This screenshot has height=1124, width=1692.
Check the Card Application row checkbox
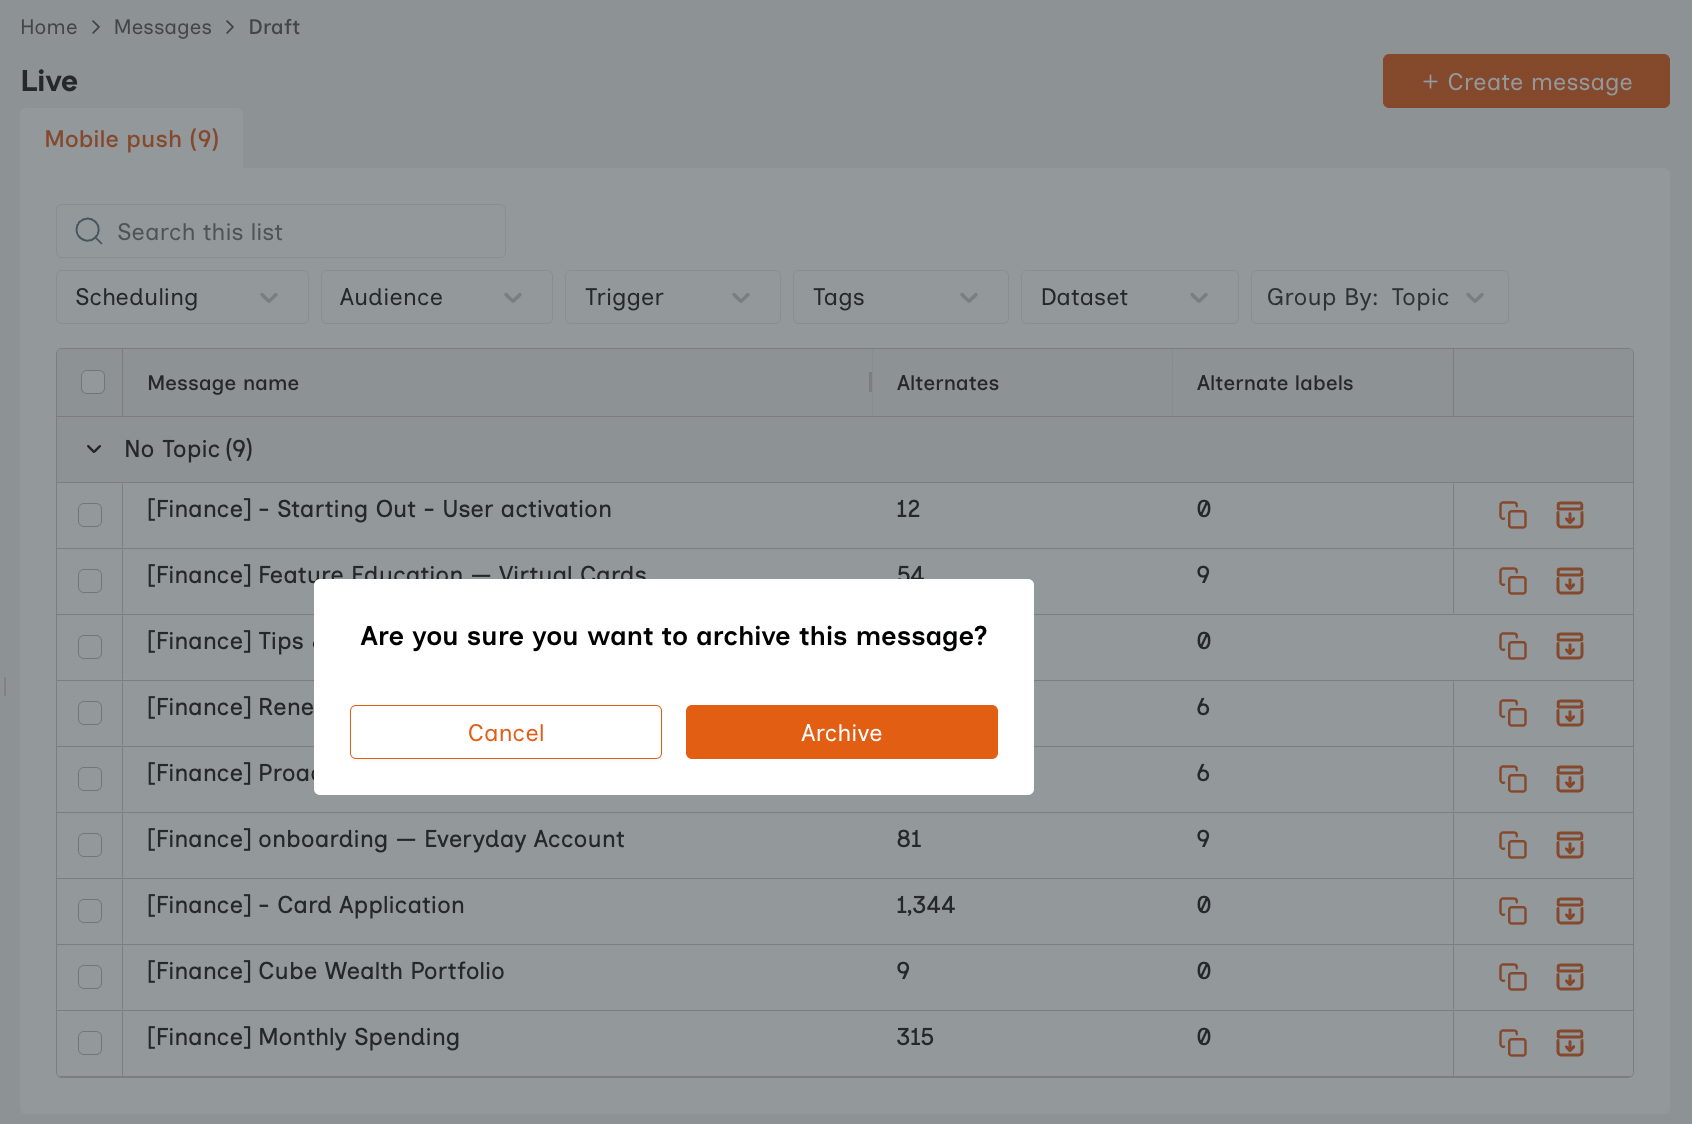tap(90, 911)
